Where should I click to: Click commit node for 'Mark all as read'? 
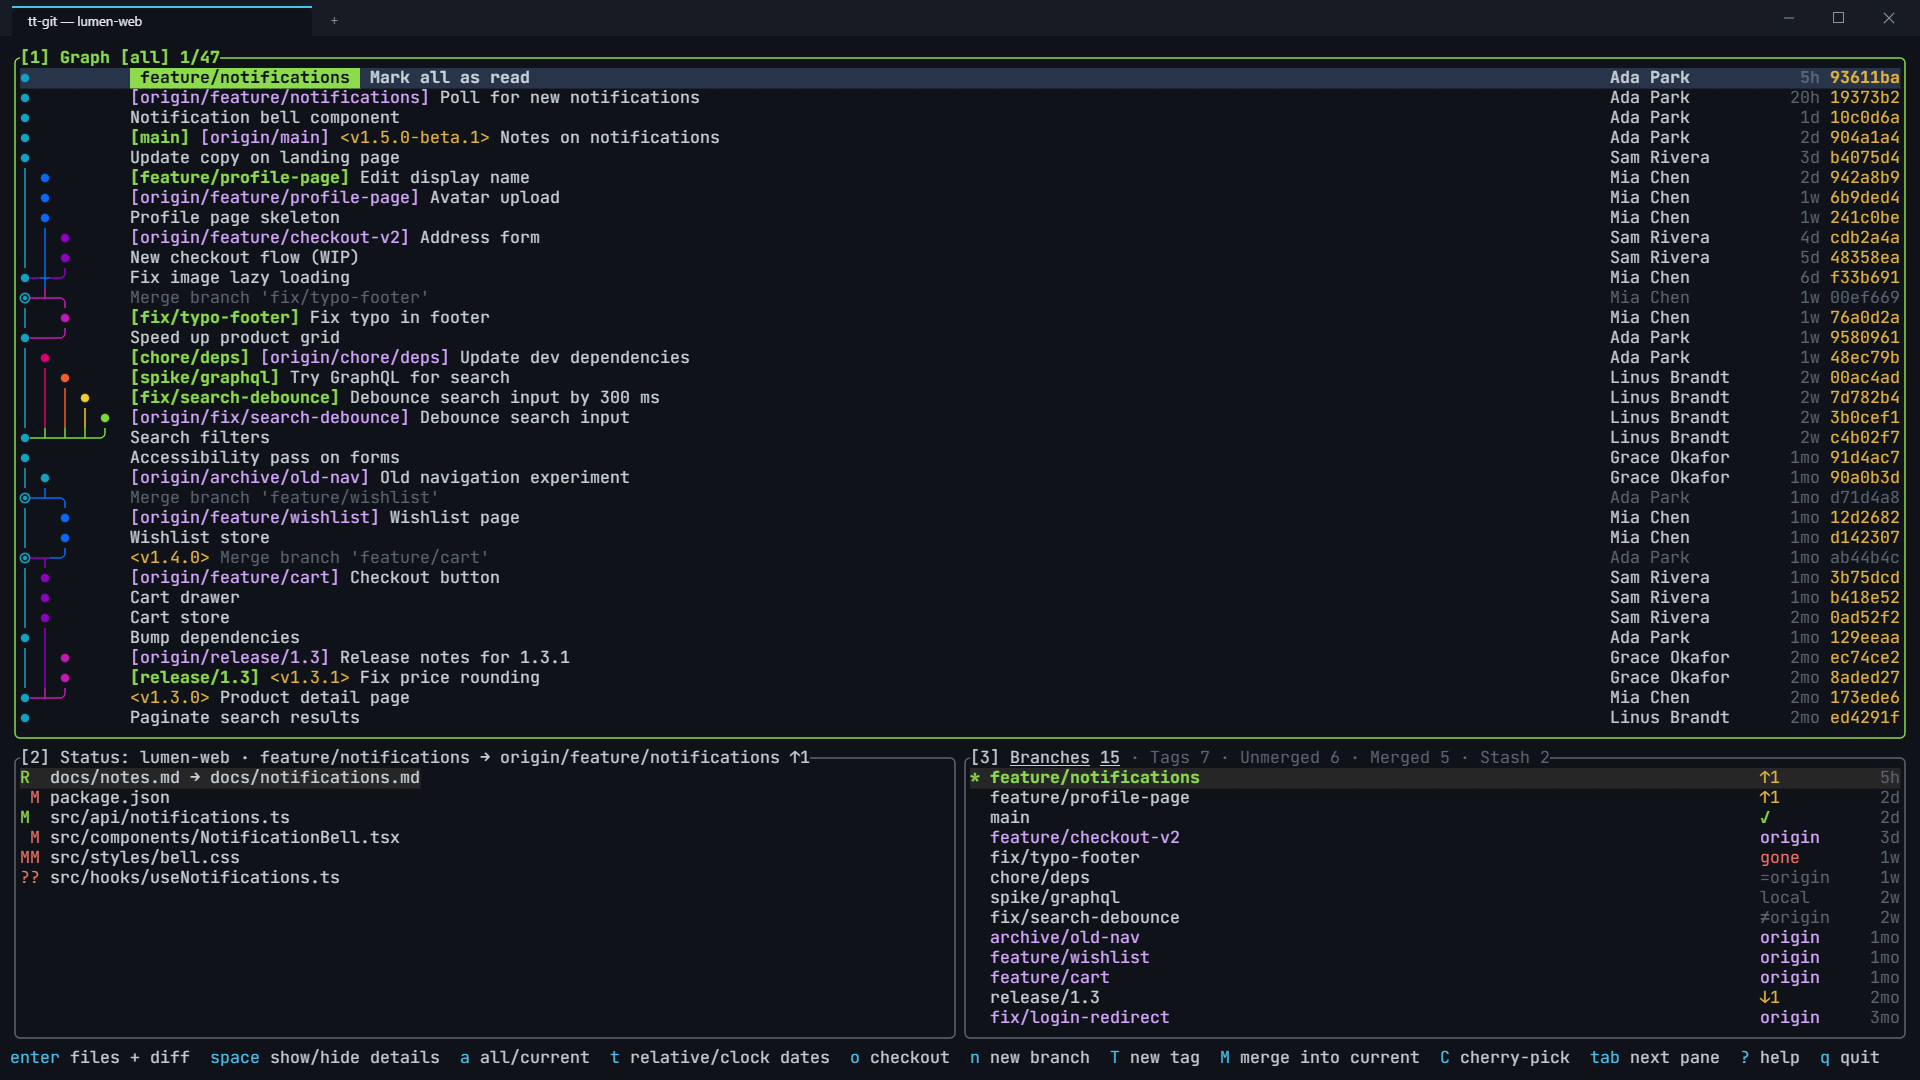25,77
